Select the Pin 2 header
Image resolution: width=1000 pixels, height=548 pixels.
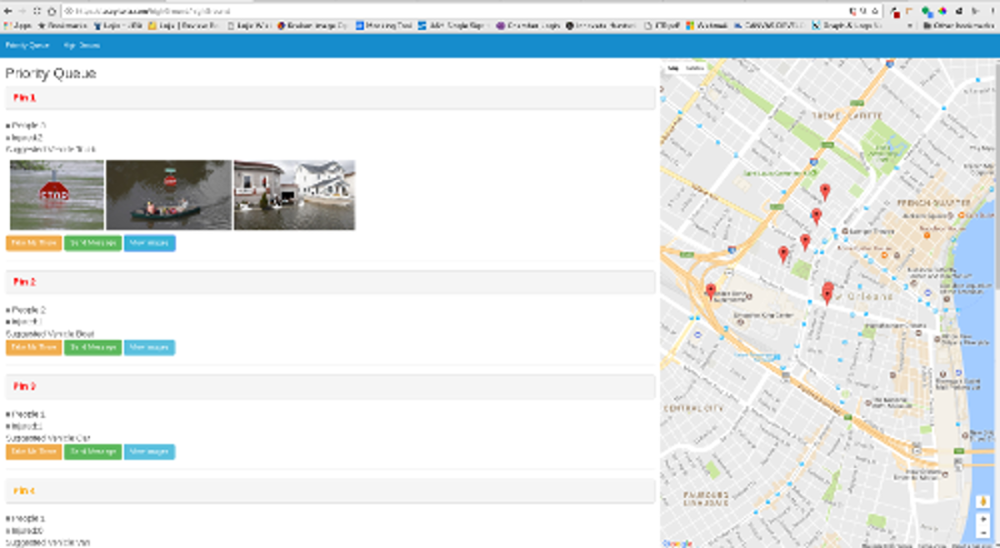330,282
